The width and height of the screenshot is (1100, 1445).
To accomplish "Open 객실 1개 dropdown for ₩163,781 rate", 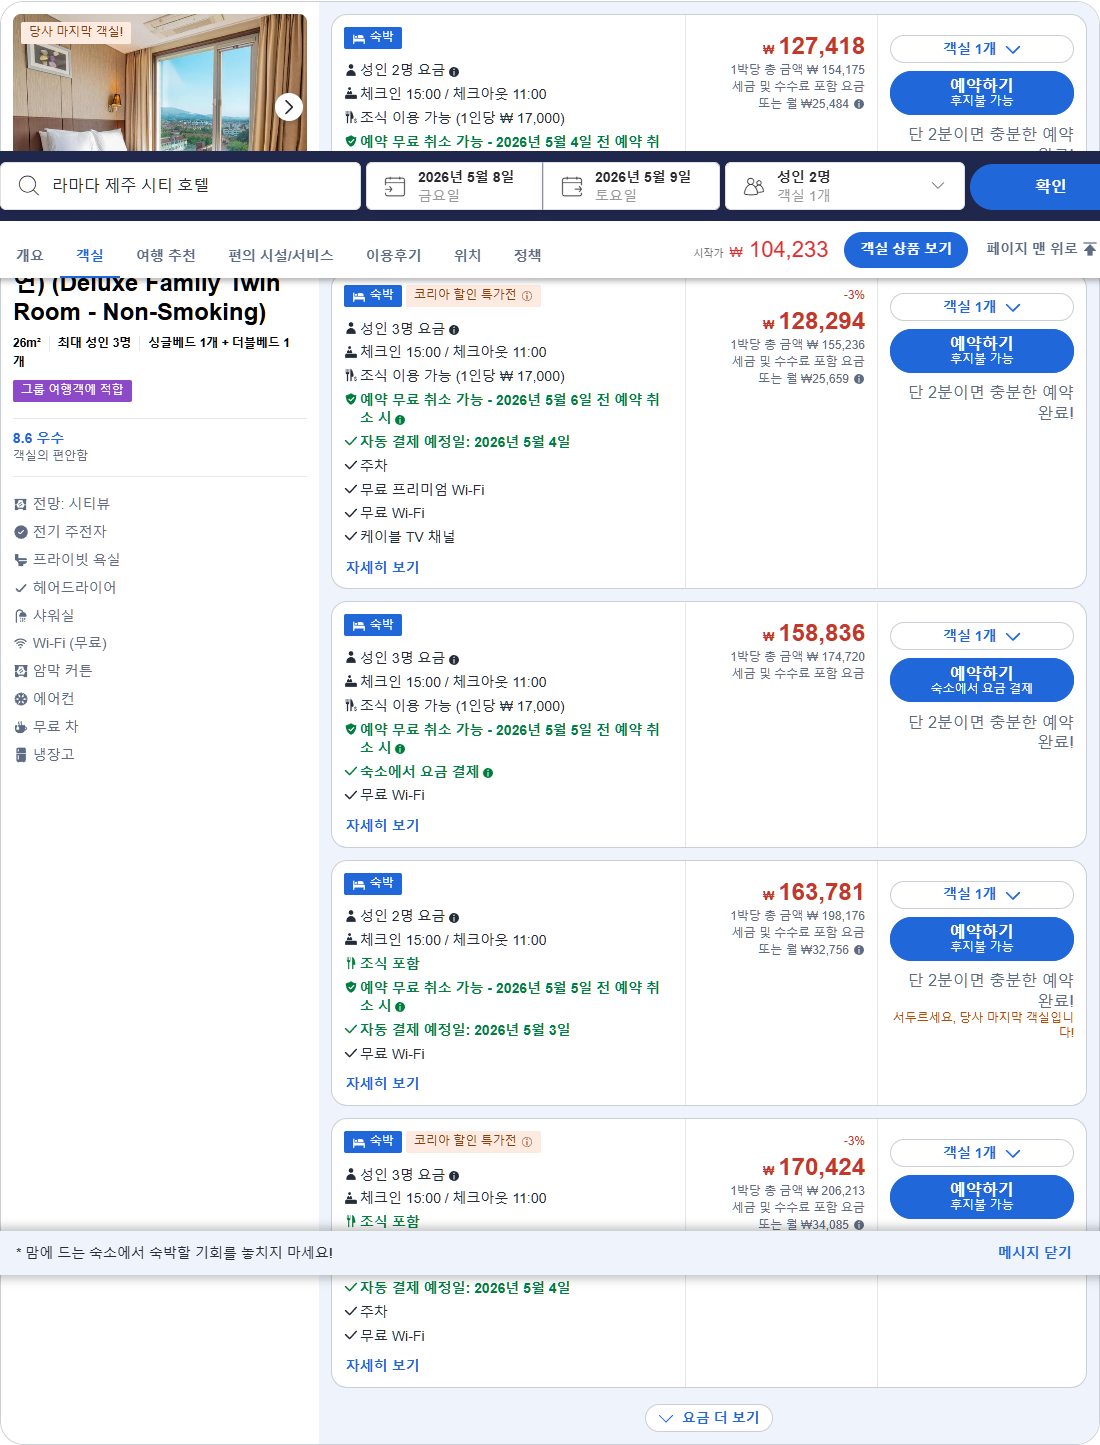I will tap(982, 894).
